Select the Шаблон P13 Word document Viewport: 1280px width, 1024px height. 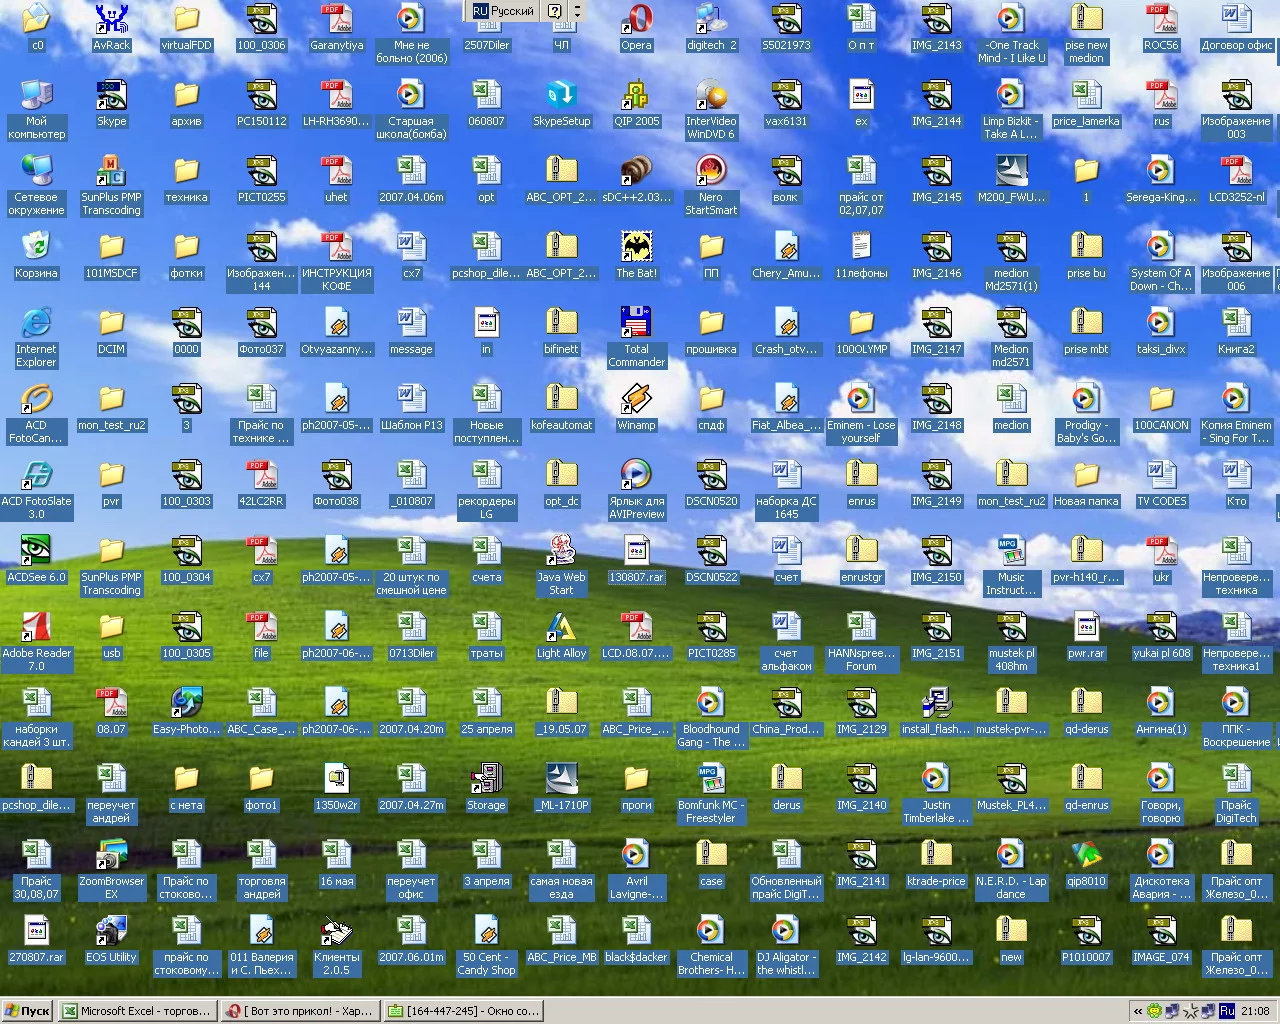tap(411, 406)
